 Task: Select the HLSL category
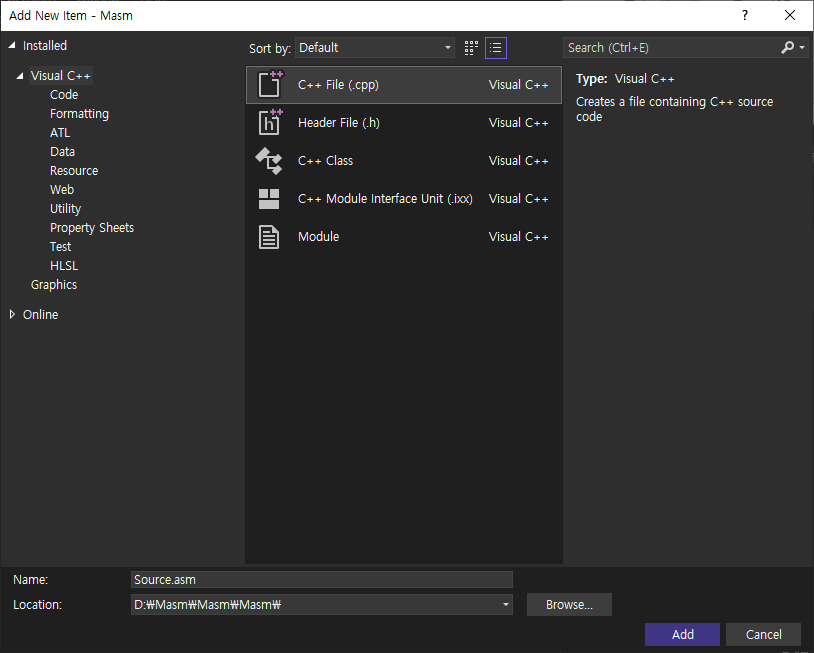(64, 266)
